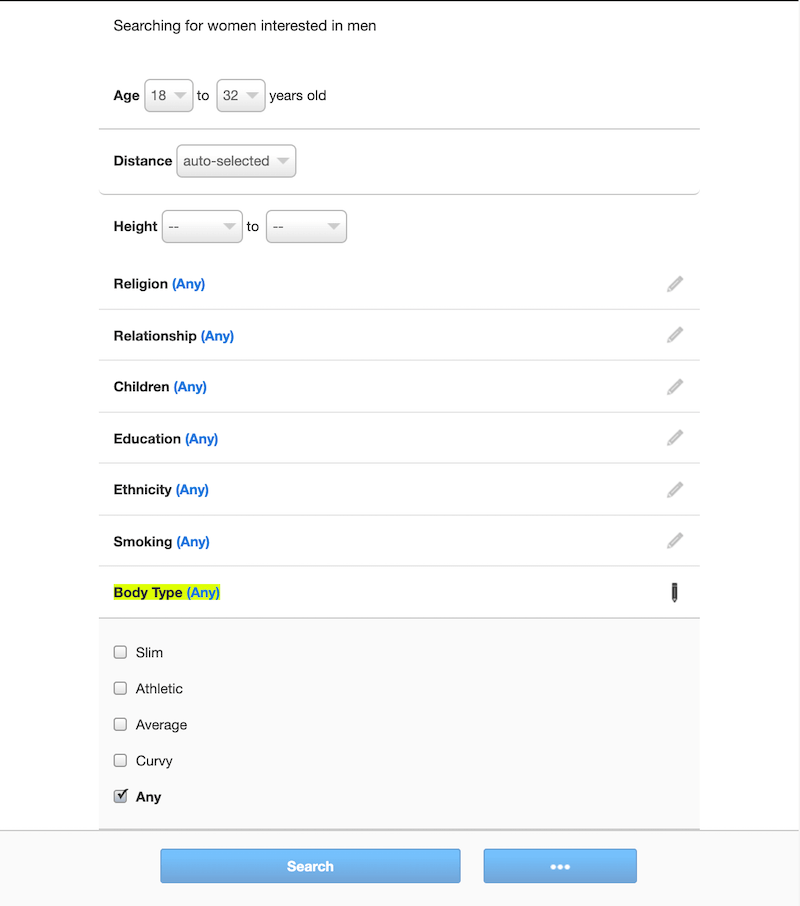Expand the Distance auto-selected dropdown

[236, 161]
